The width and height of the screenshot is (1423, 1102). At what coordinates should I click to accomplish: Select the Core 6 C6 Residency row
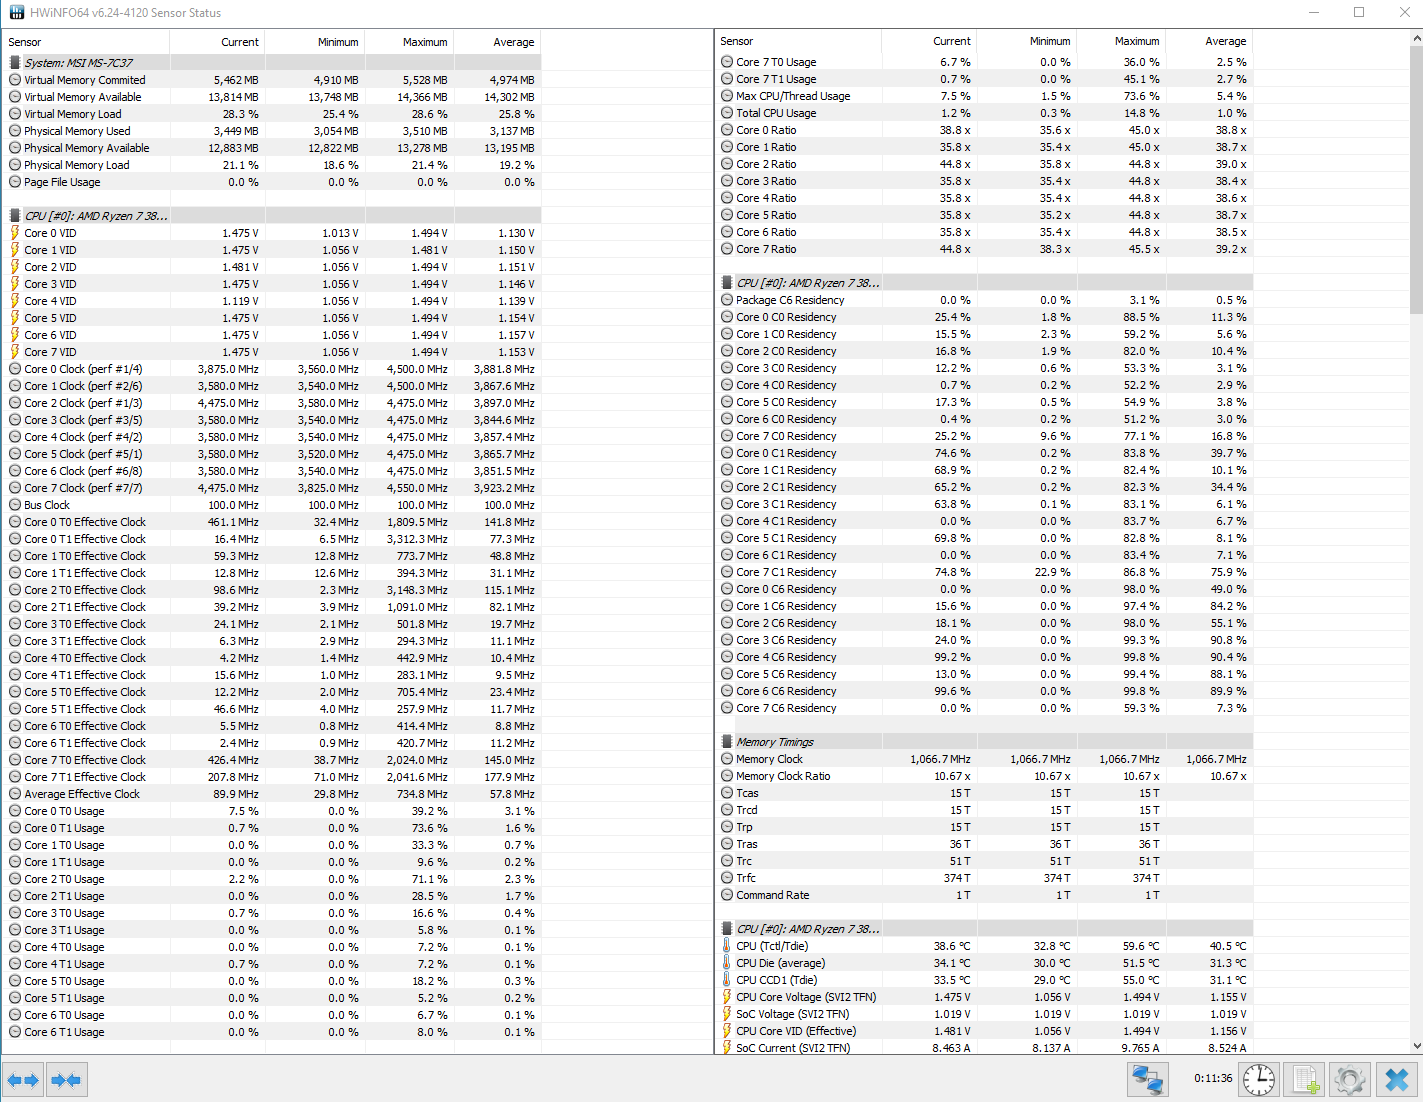click(x=984, y=691)
